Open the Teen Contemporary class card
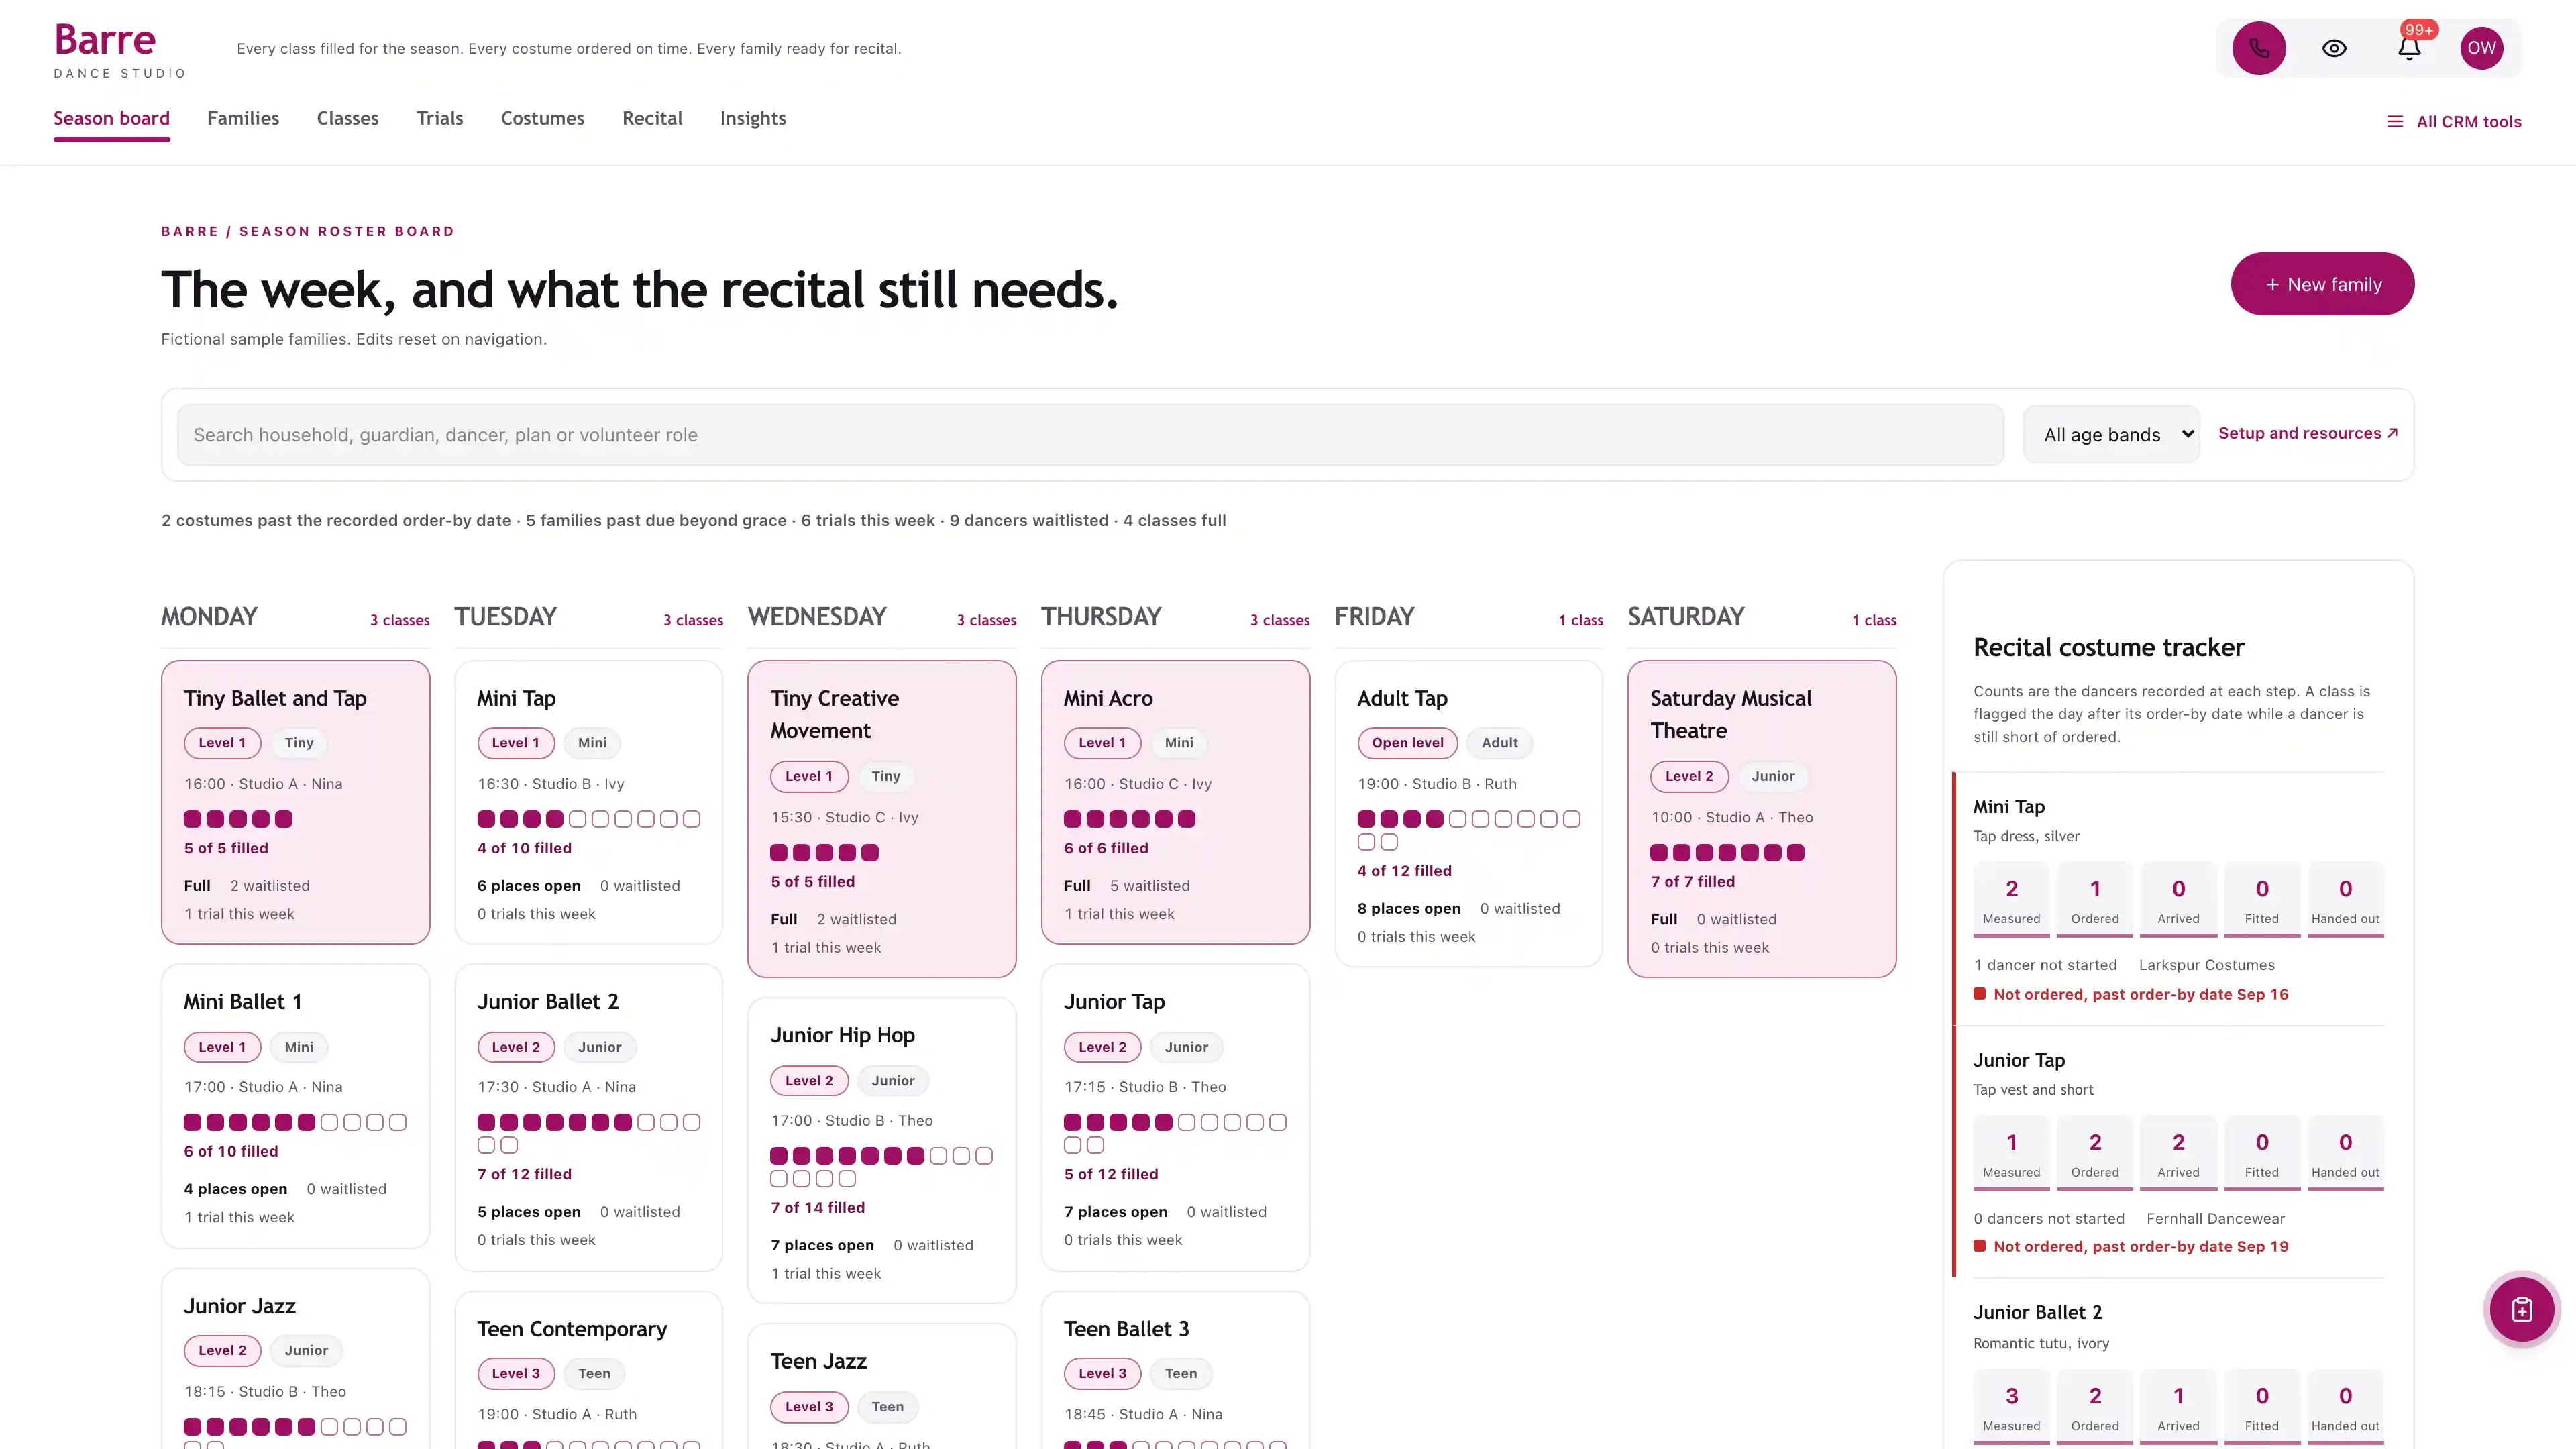 [589, 1370]
